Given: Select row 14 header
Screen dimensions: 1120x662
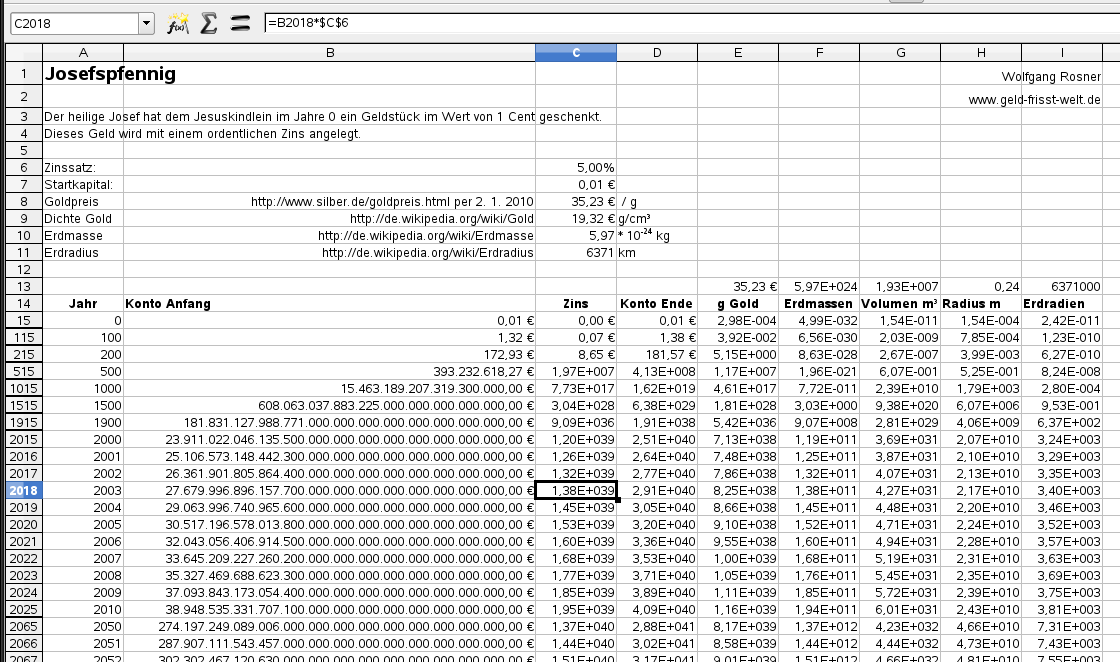Looking at the screenshot, I should (23, 303).
